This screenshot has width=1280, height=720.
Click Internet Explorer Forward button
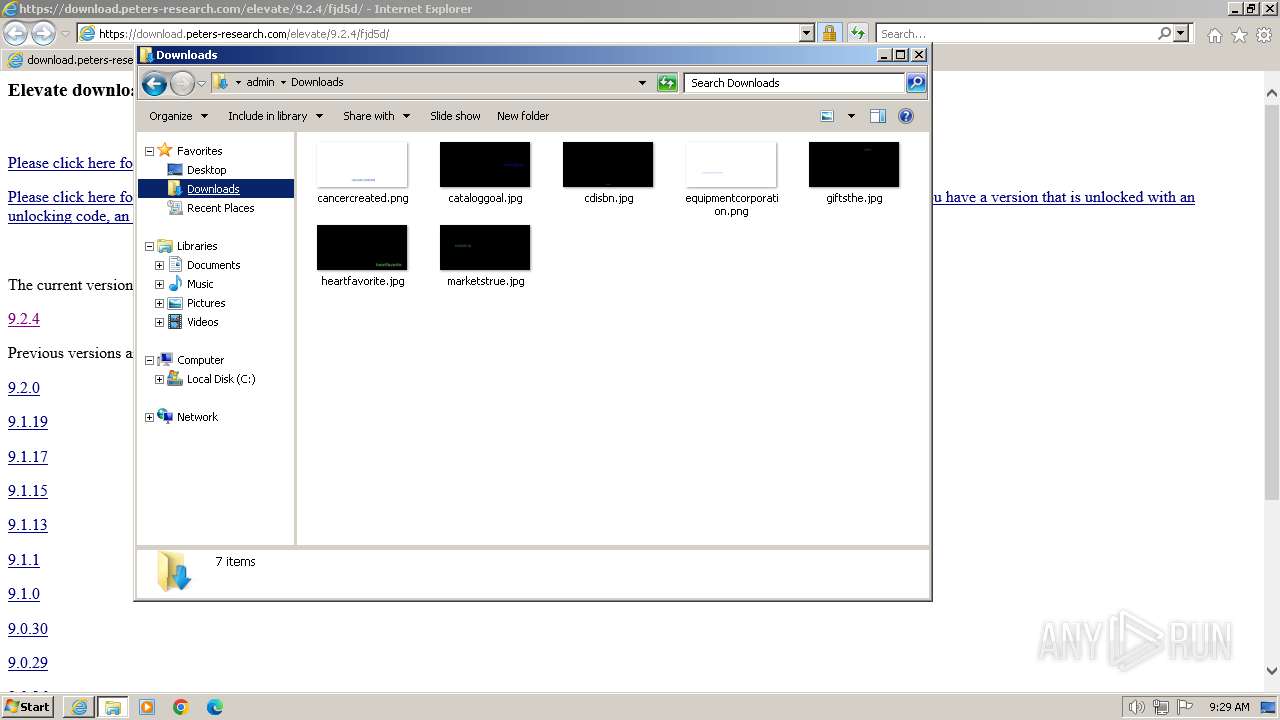tap(43, 33)
